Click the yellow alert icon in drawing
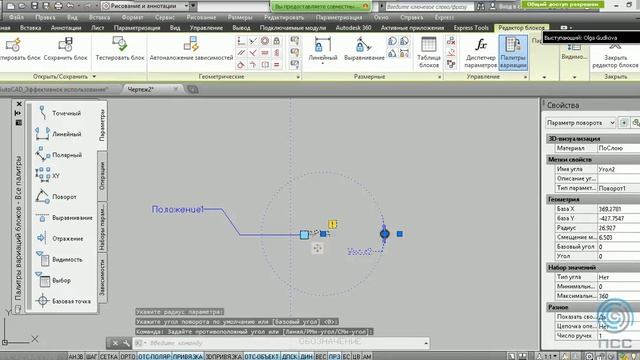This screenshot has width=640, height=360. pyautogui.click(x=333, y=224)
